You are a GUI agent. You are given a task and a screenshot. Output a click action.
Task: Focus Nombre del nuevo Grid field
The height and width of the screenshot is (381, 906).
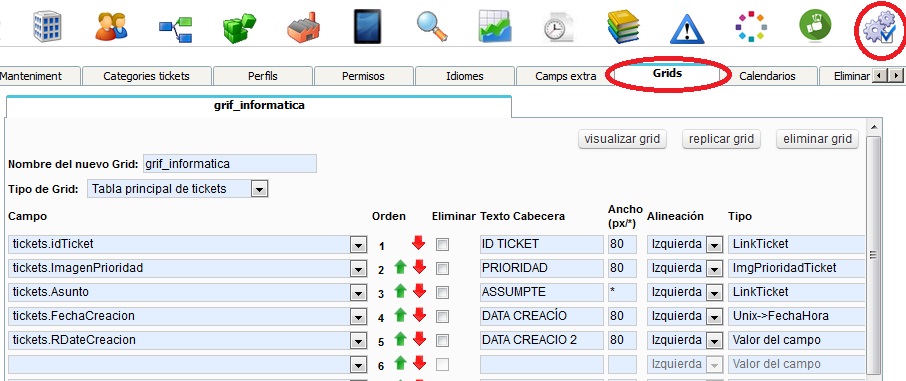click(x=229, y=164)
